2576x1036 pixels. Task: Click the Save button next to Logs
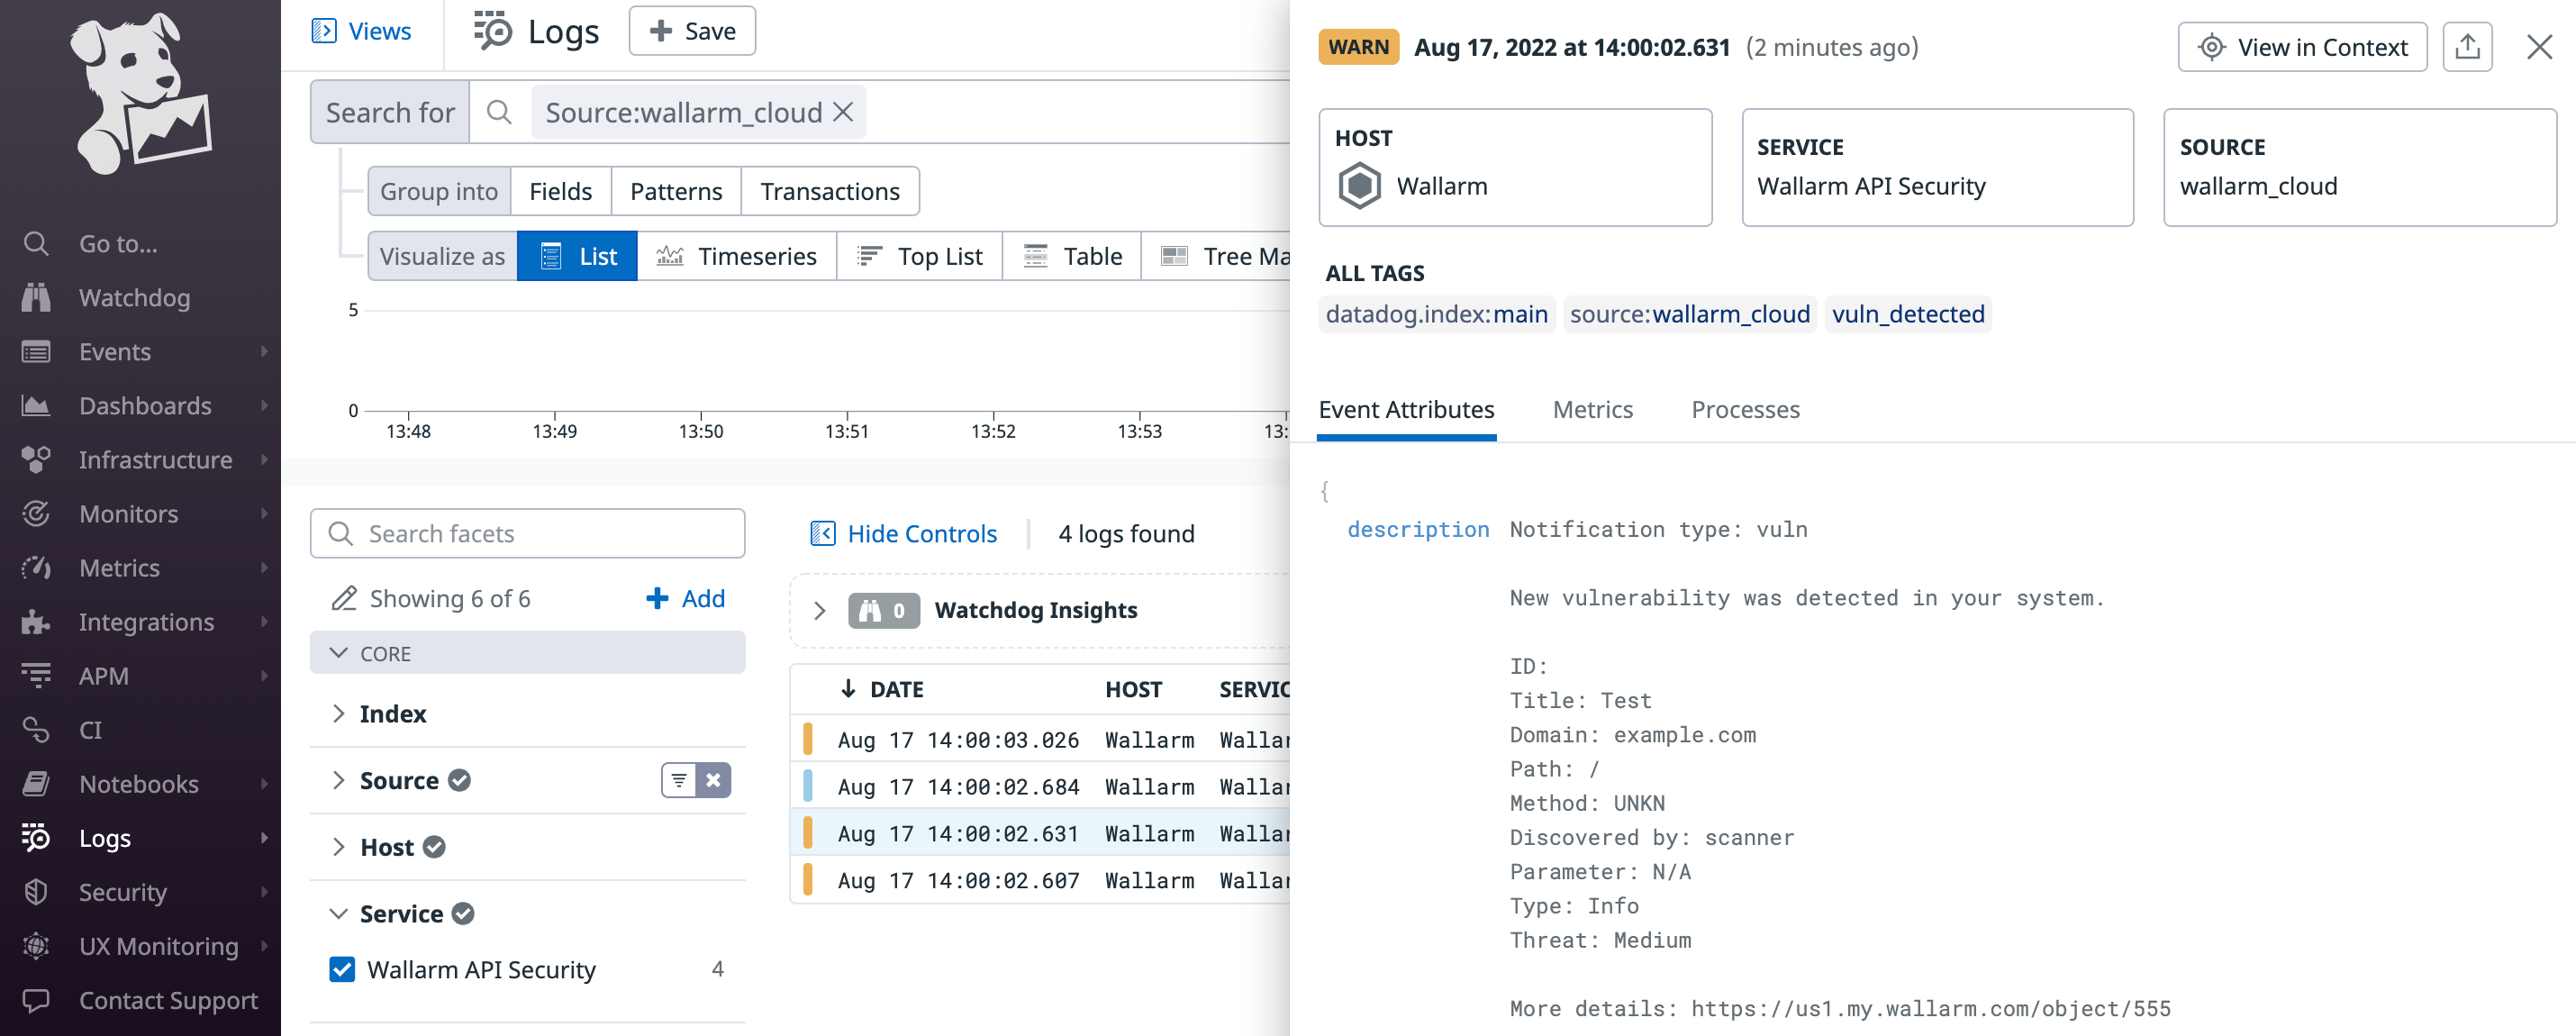[x=691, y=30]
